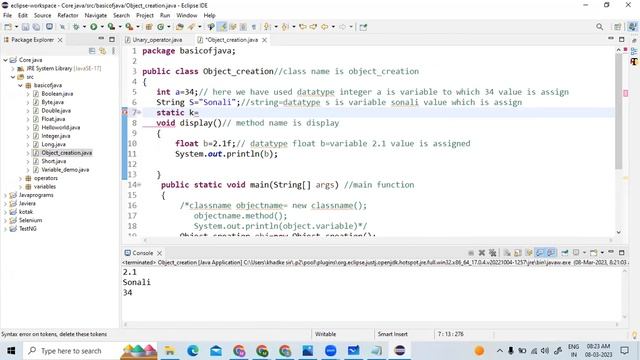The height and width of the screenshot is (360, 640).
Task: Open the Source menu
Action: tap(42, 16)
